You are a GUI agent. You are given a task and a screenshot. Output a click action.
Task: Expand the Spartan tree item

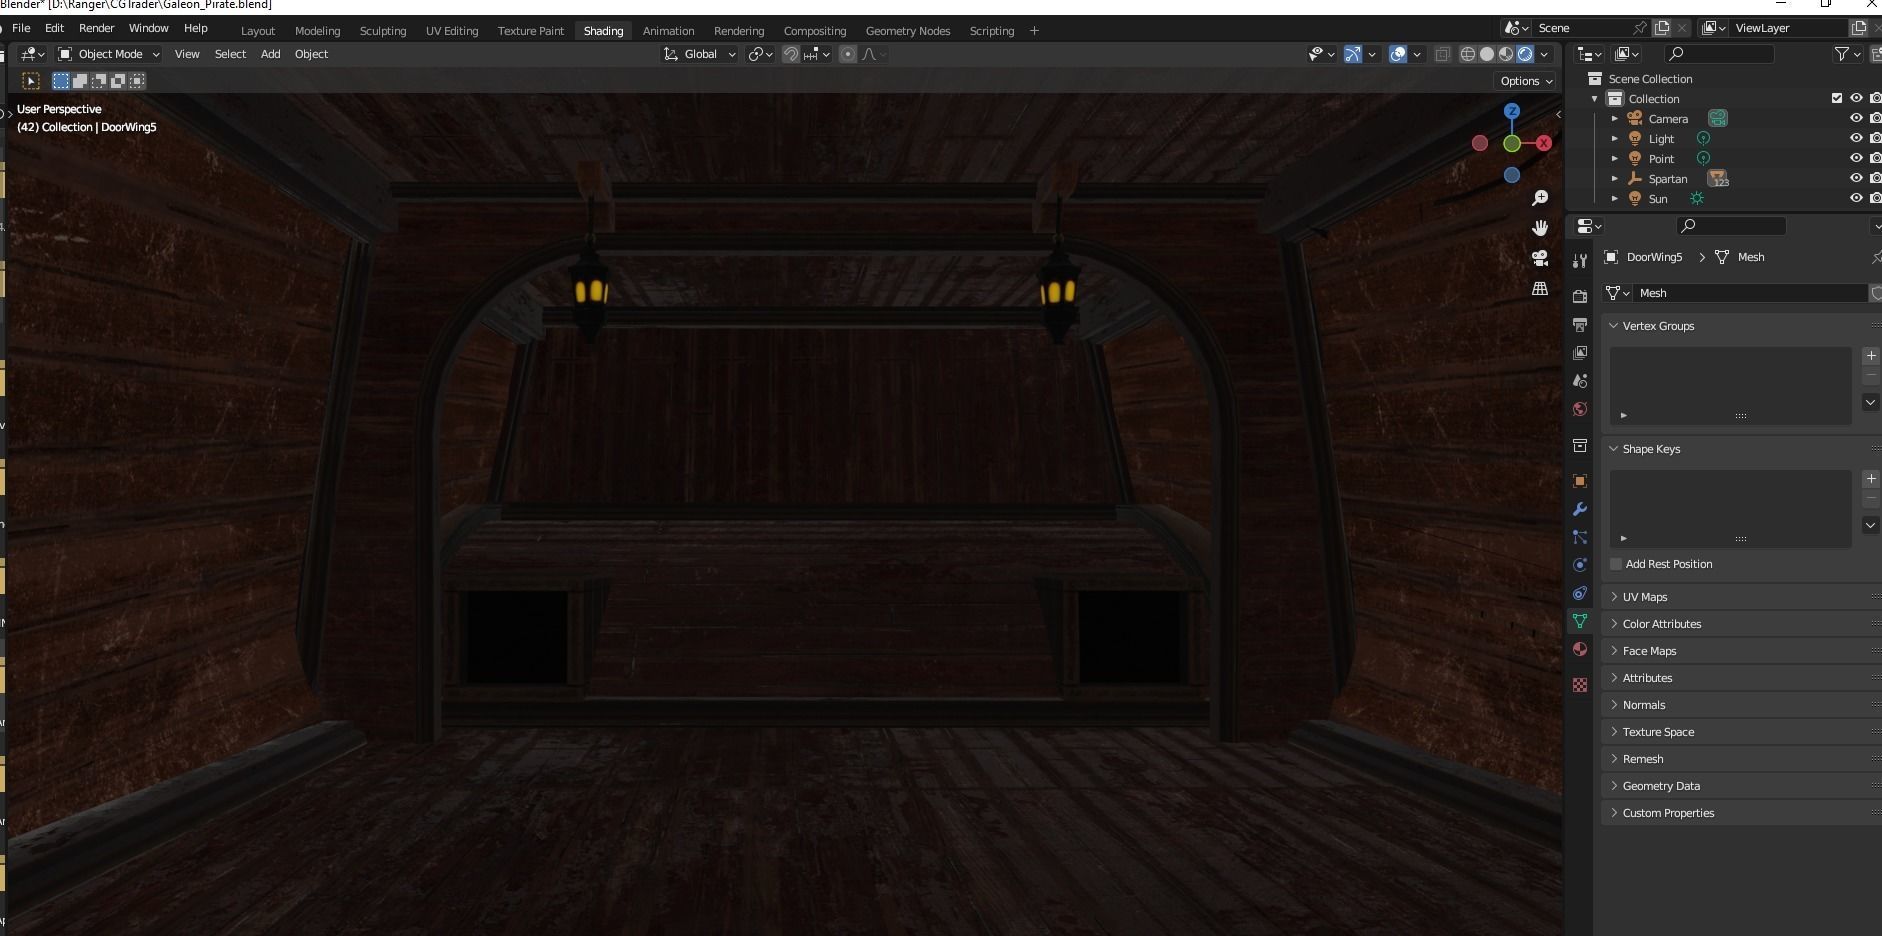pyautogui.click(x=1614, y=178)
